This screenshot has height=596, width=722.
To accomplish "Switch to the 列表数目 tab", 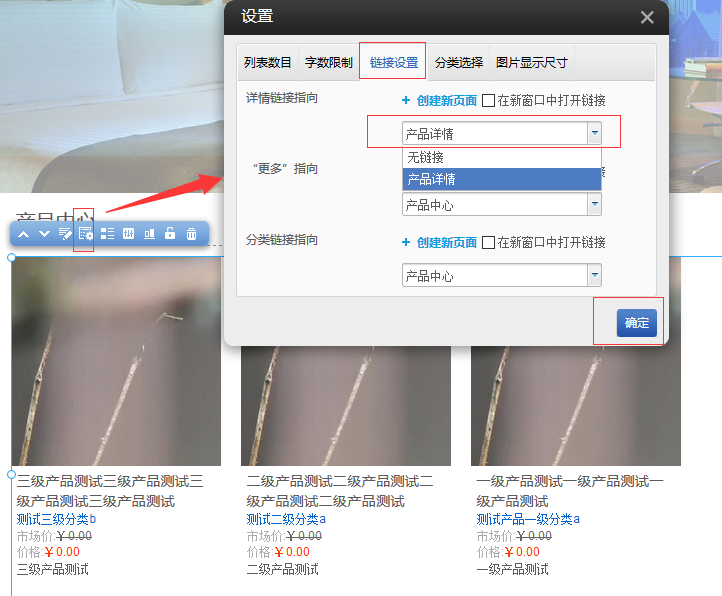I will [268, 62].
